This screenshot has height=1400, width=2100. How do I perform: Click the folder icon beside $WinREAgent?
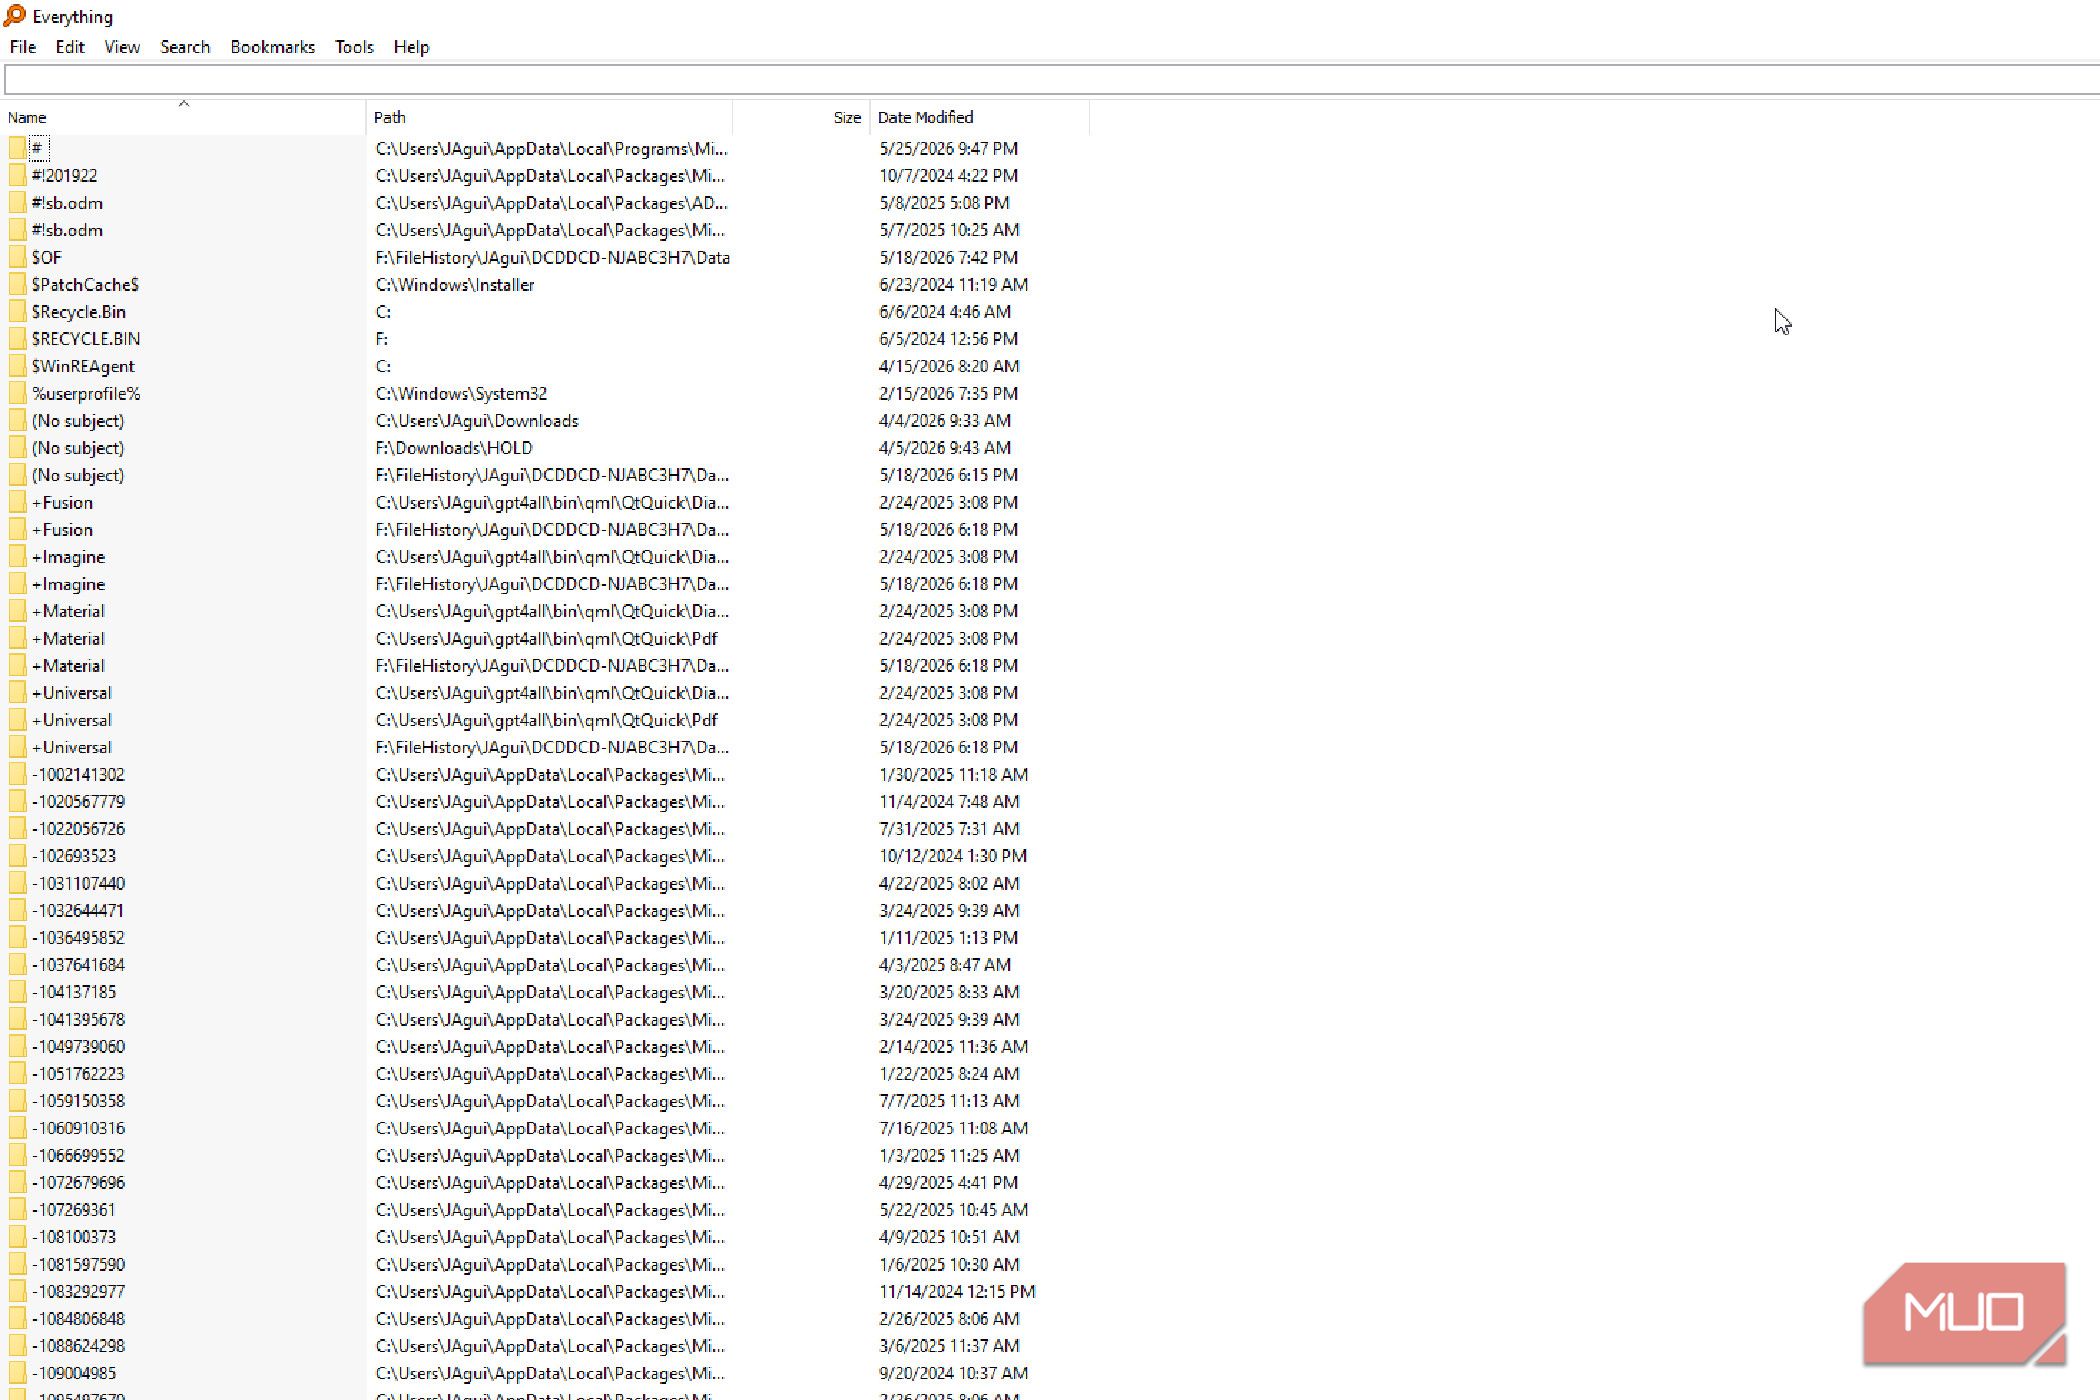(17, 366)
